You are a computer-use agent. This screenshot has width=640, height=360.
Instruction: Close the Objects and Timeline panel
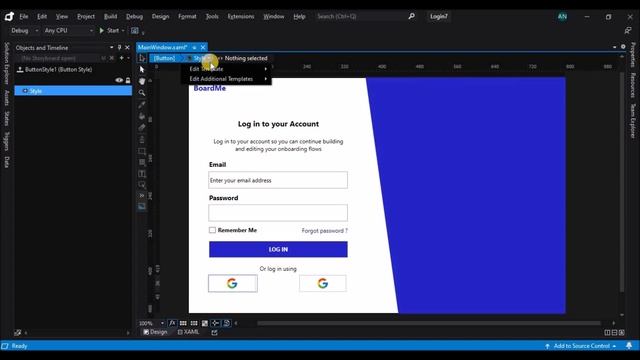127,47
